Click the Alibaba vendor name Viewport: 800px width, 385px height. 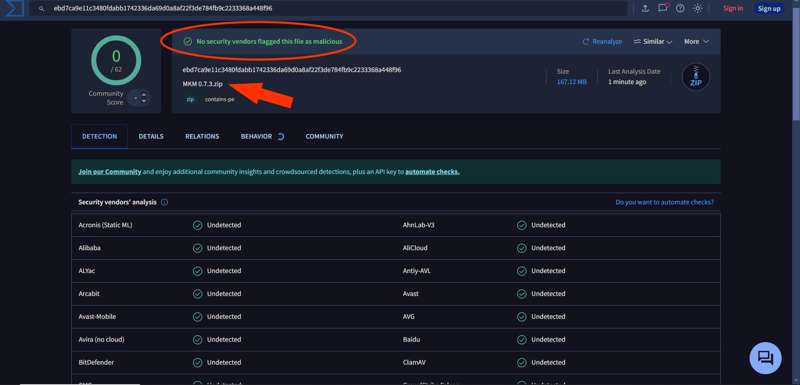pyautogui.click(x=89, y=248)
